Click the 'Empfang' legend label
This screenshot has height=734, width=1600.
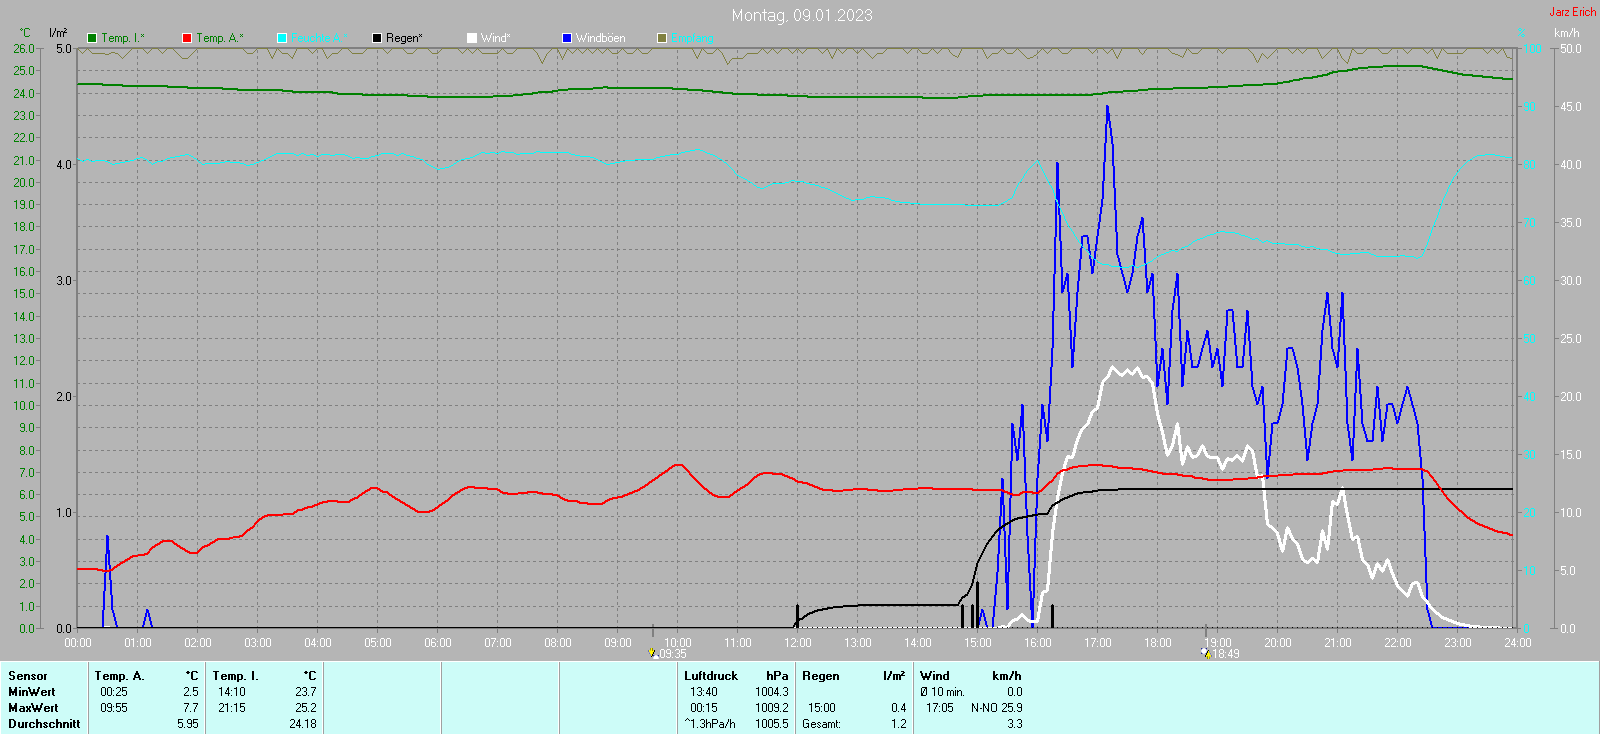[693, 38]
